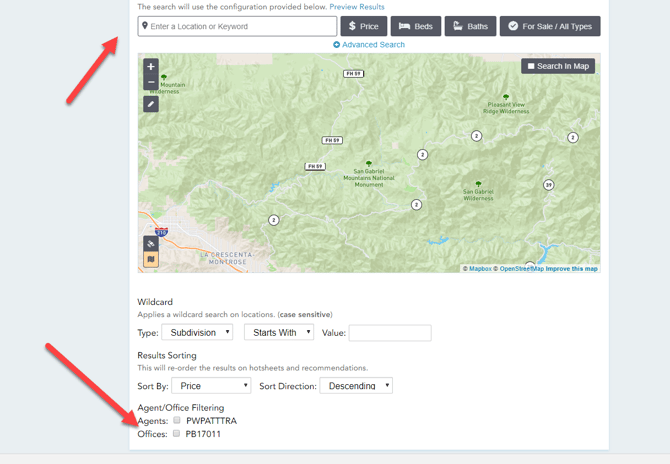
Task: Open the wildcard Type Subdivision dropdown
Action: [198, 332]
